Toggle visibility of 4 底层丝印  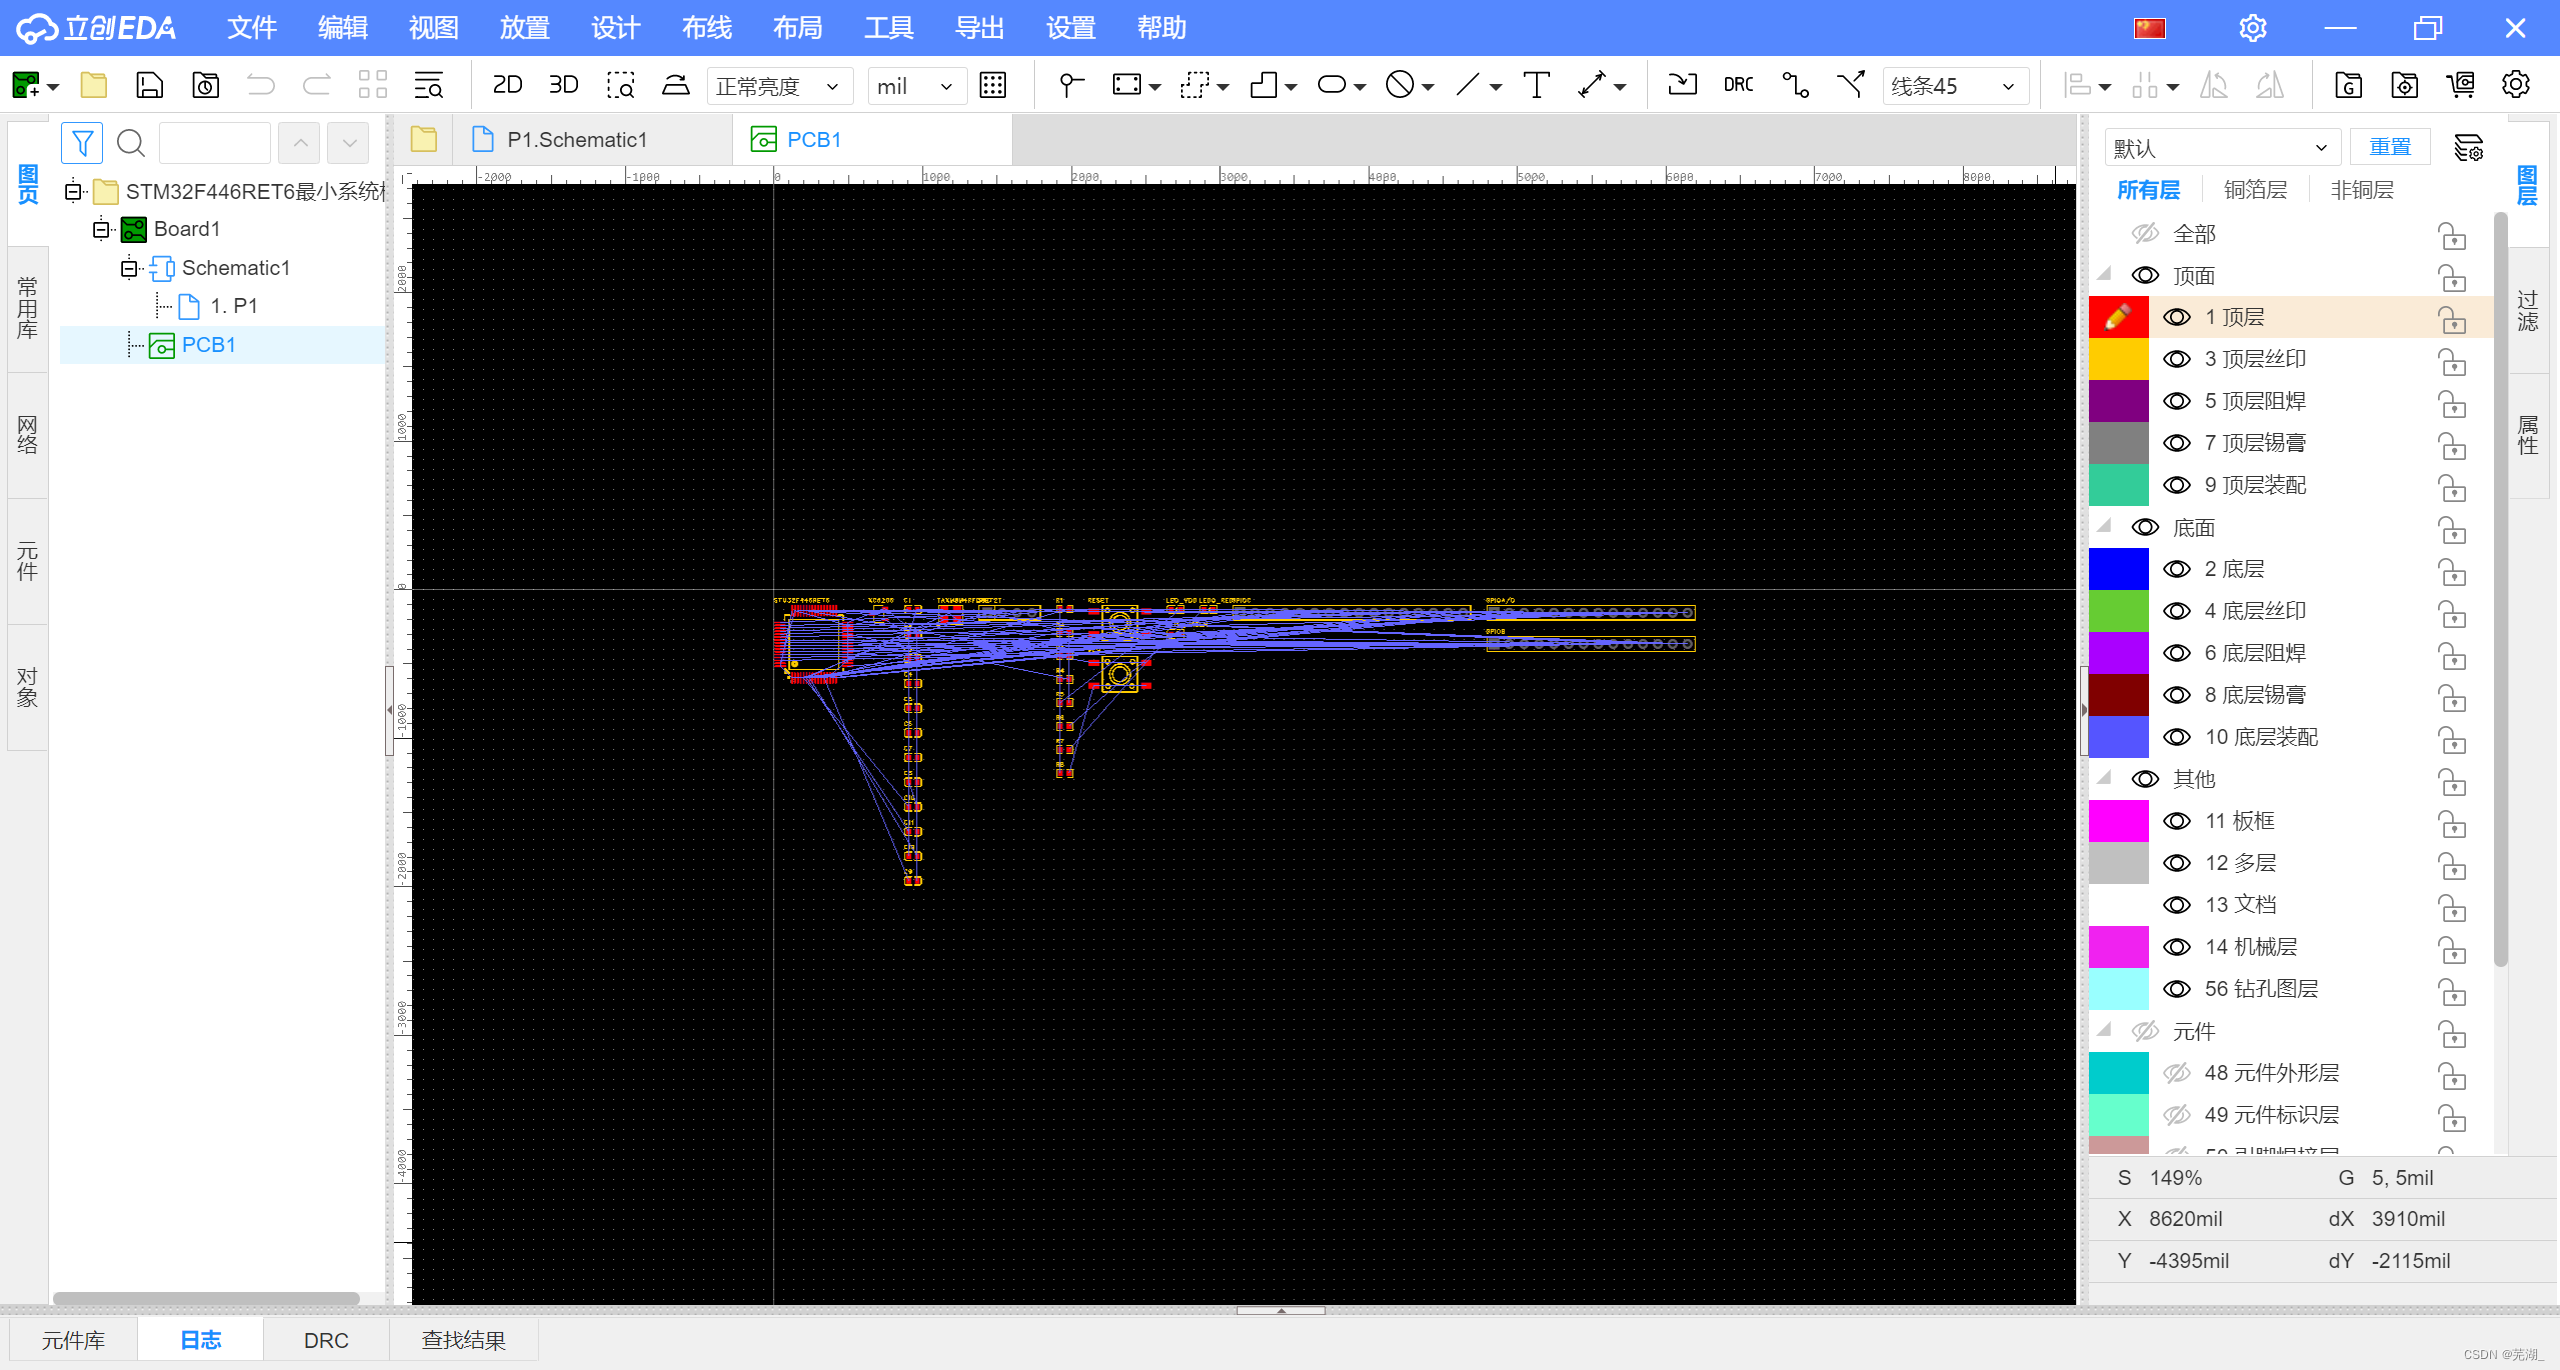click(2177, 612)
